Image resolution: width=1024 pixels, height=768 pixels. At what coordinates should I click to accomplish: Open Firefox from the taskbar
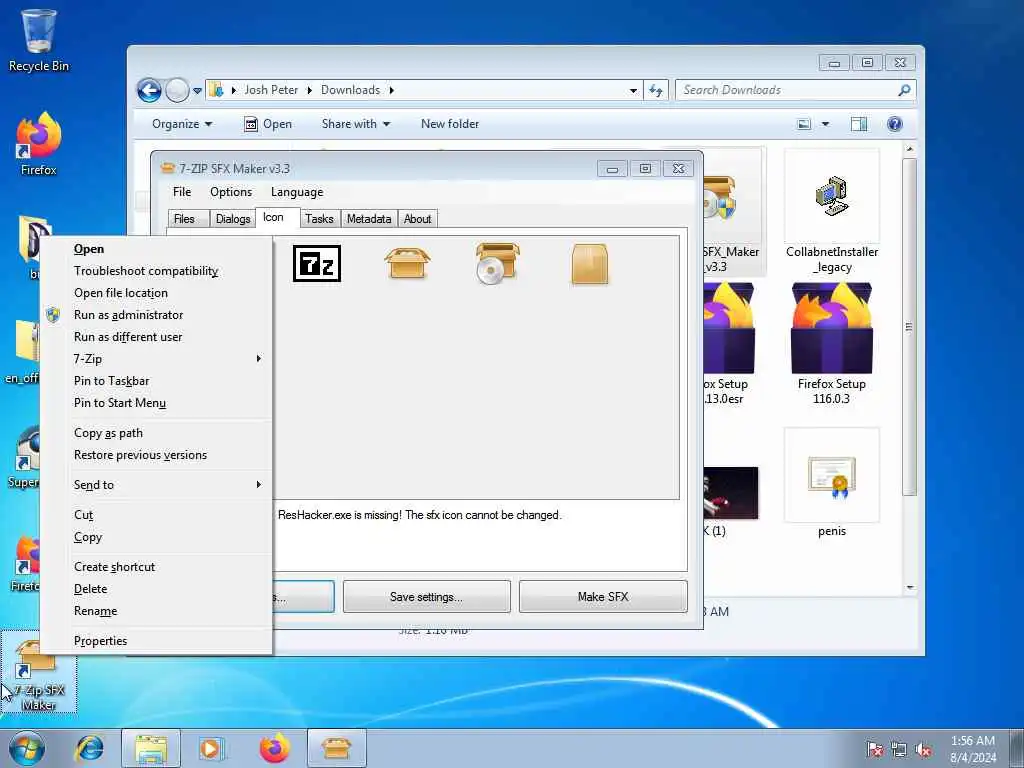tap(274, 748)
